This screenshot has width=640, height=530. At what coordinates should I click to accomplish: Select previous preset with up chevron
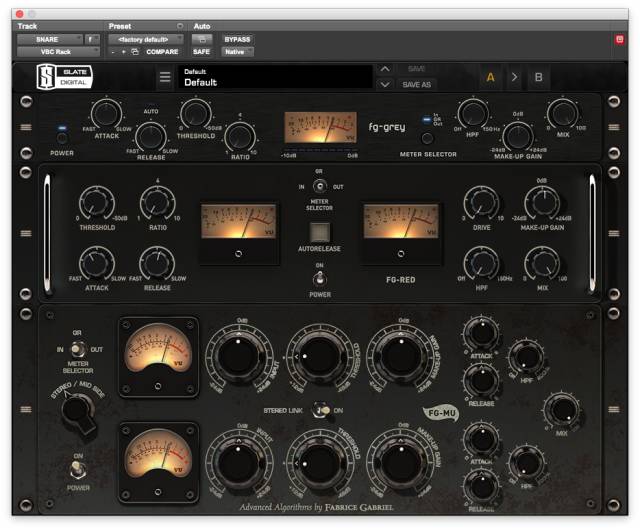tap(385, 69)
